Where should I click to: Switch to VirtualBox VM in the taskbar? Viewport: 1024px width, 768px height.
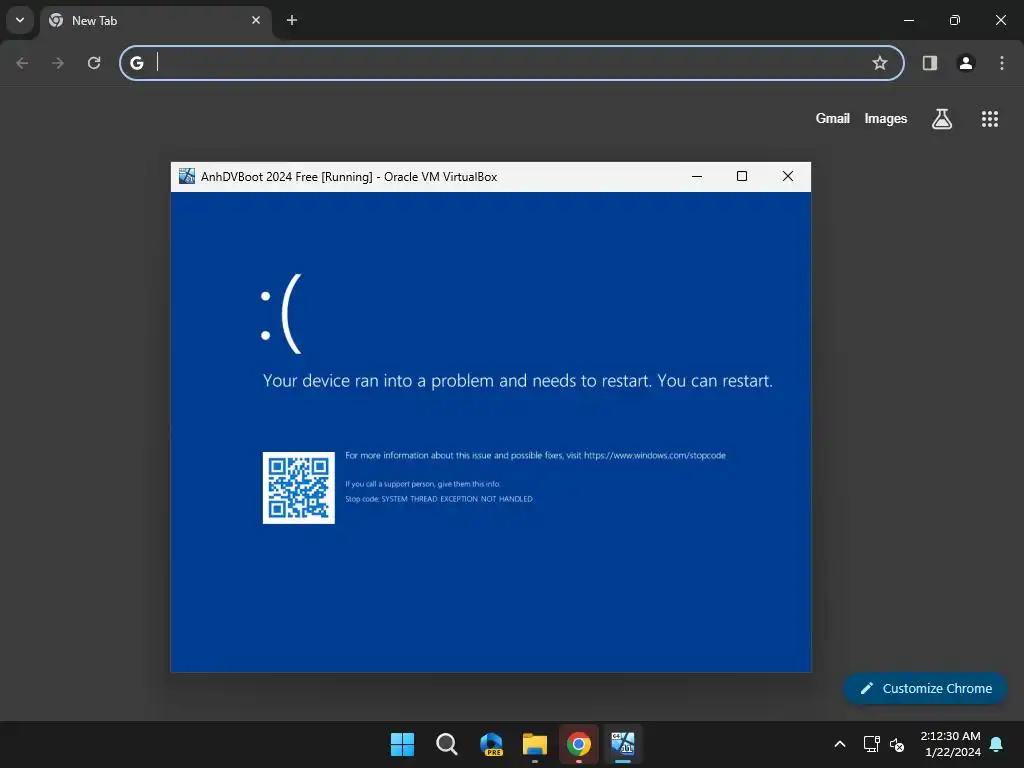coord(623,744)
